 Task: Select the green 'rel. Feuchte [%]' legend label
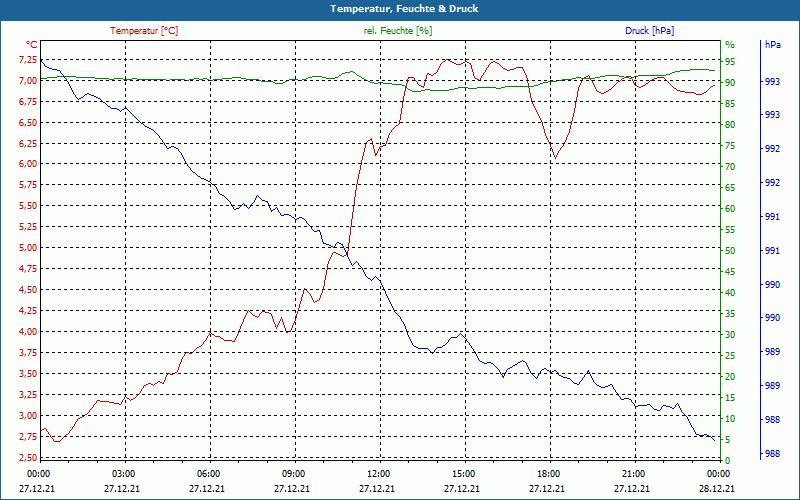point(398,31)
